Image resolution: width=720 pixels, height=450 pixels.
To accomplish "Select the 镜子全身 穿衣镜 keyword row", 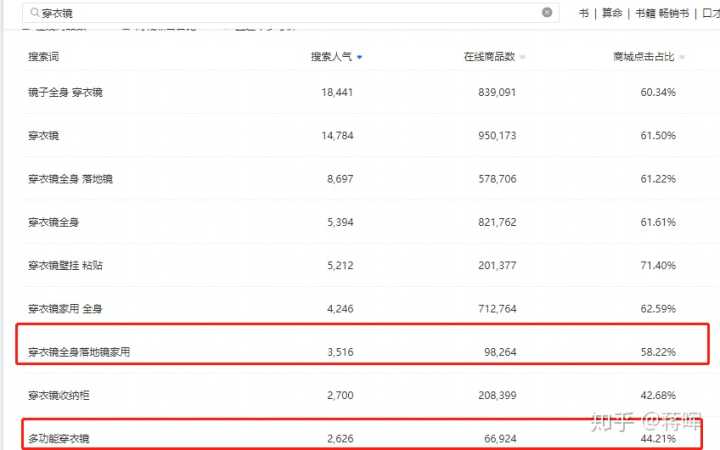I will pos(66,92).
